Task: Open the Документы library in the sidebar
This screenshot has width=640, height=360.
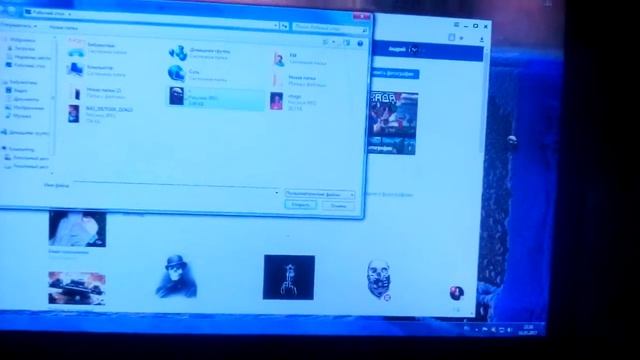Action: coord(22,99)
